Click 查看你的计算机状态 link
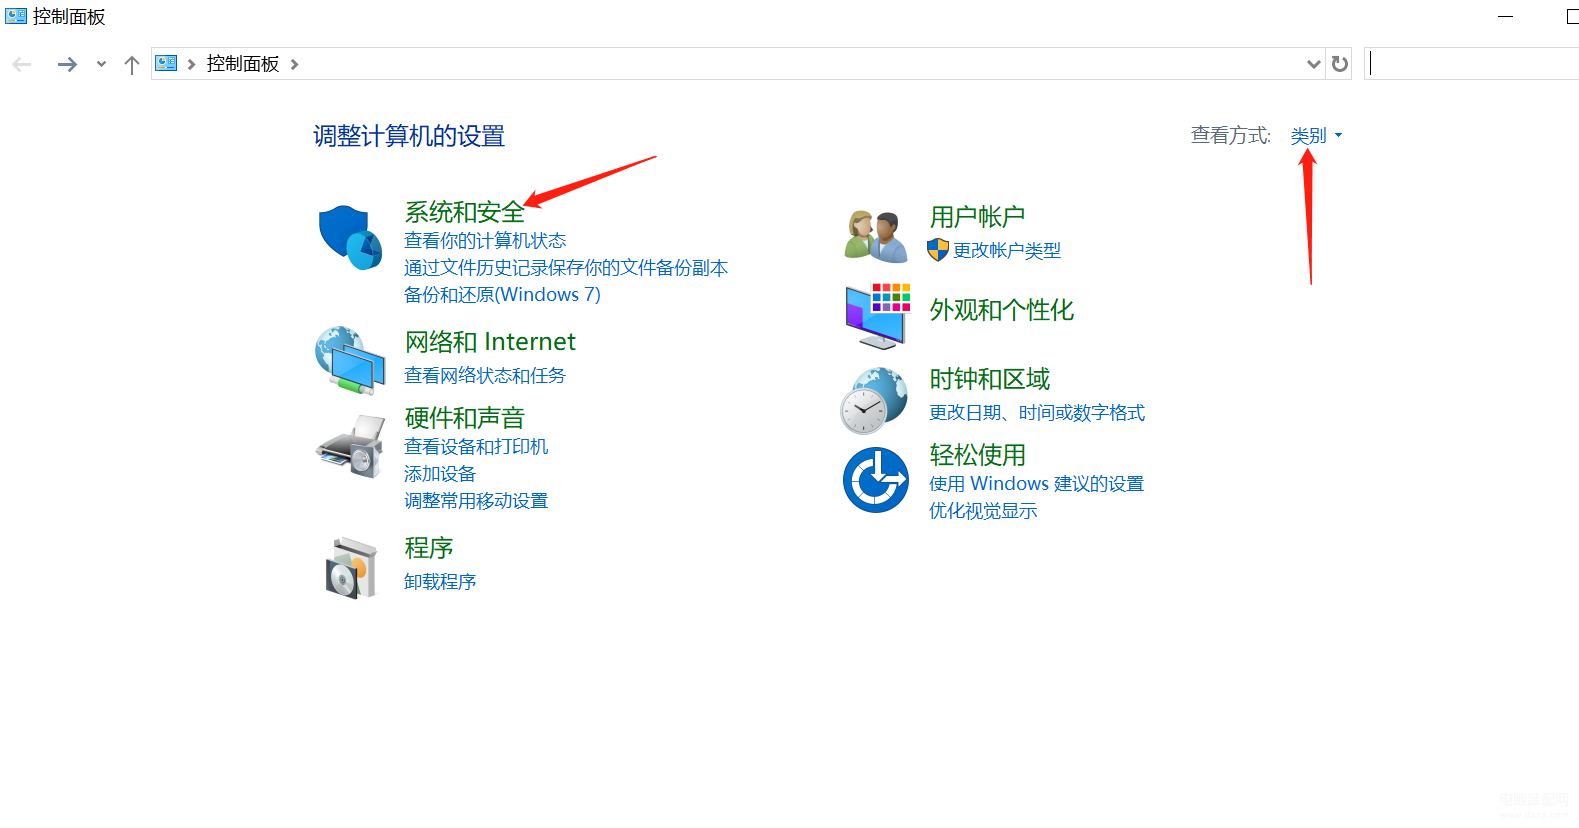Viewport: 1579px width, 828px height. (x=485, y=241)
